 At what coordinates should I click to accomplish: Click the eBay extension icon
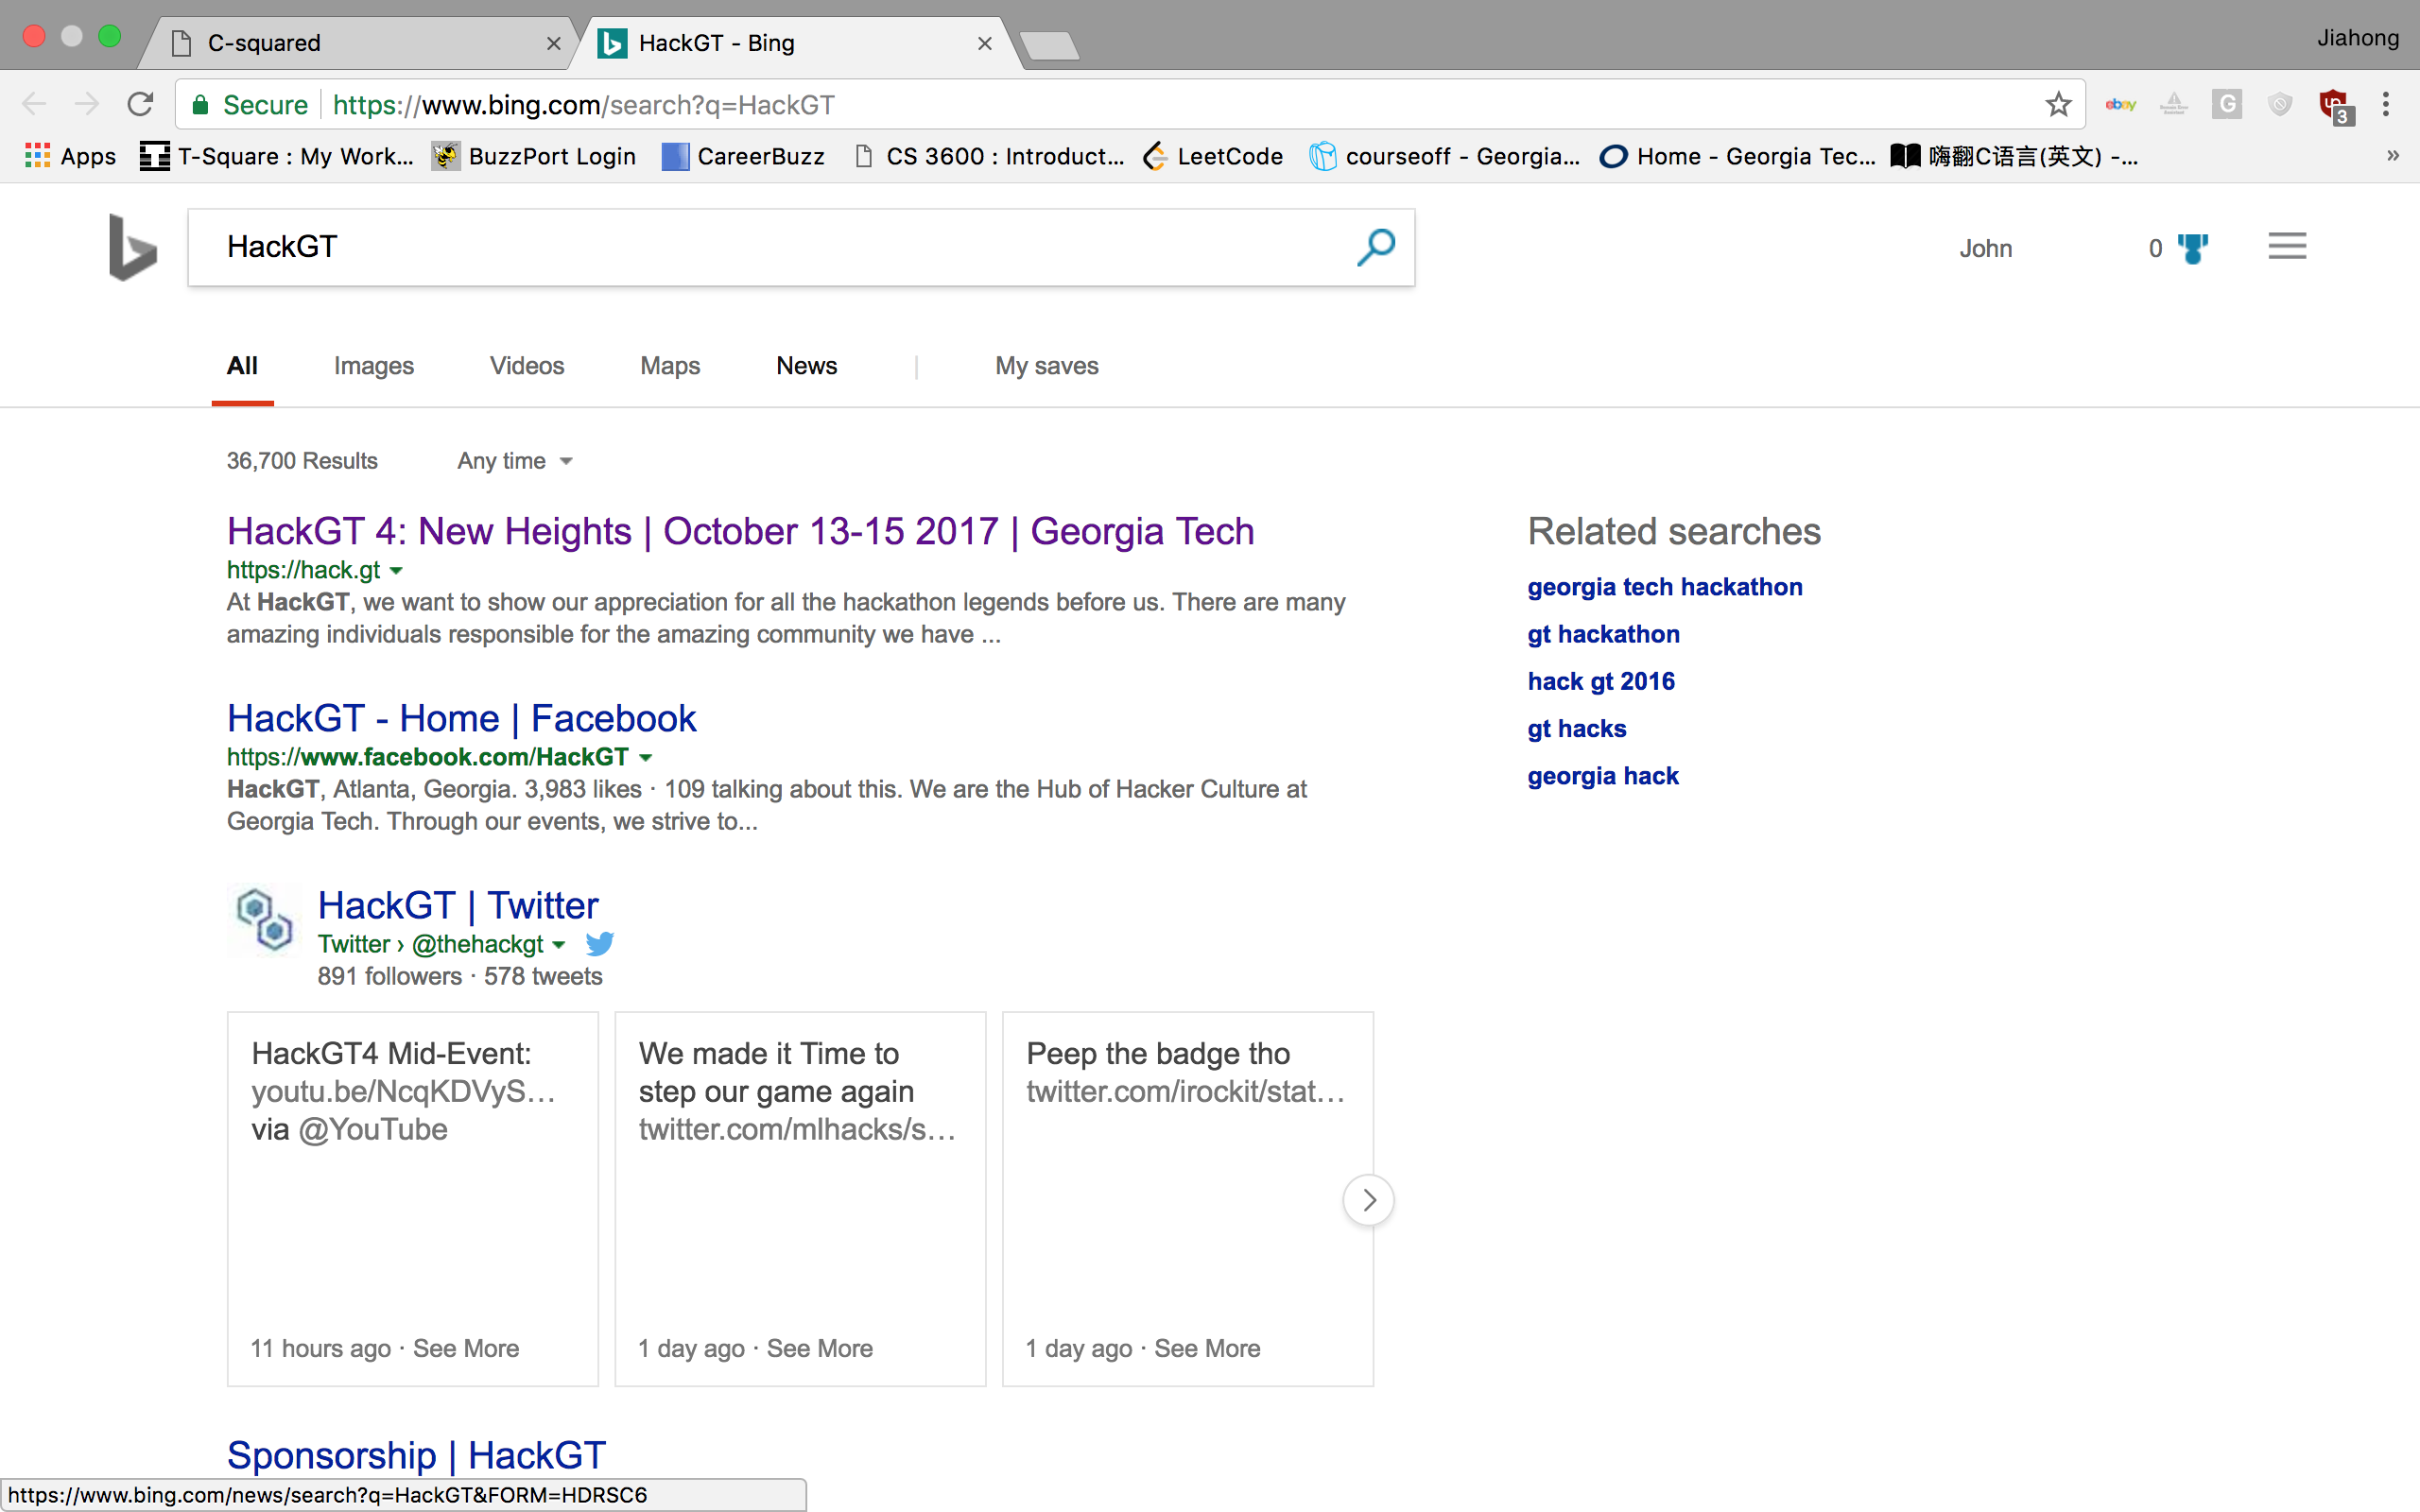2120,105
